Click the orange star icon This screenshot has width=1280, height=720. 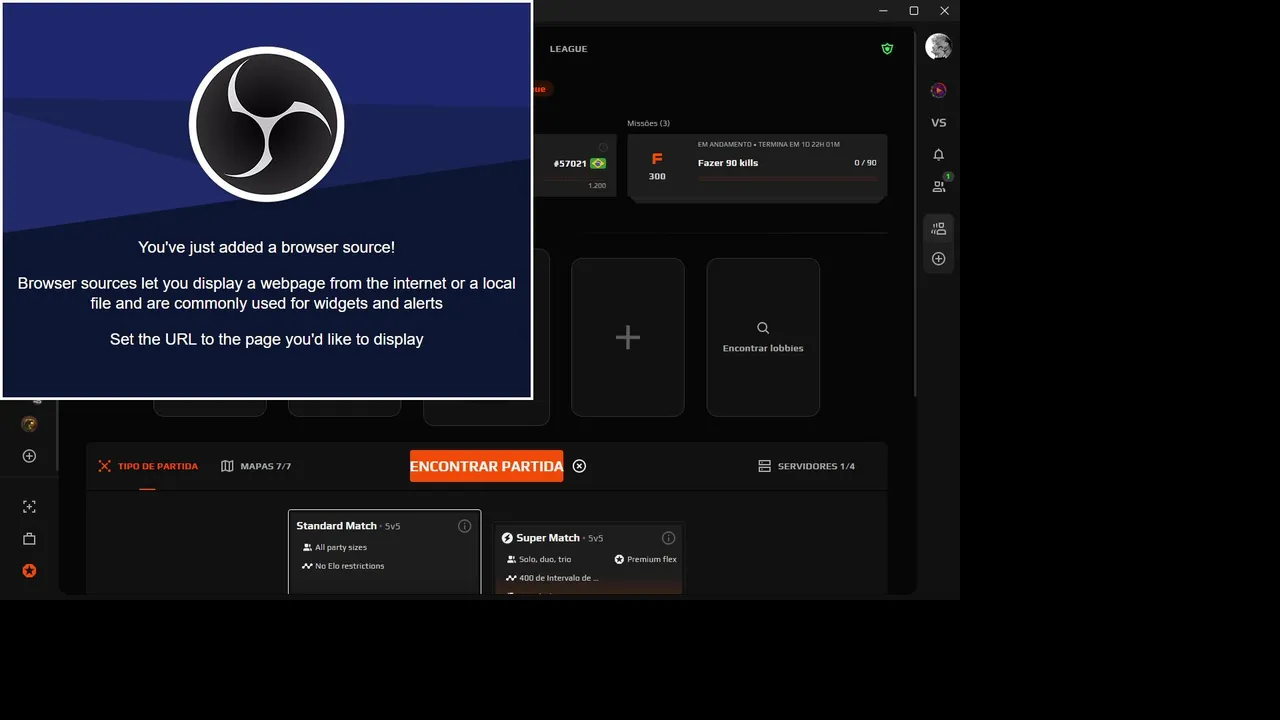point(29,571)
